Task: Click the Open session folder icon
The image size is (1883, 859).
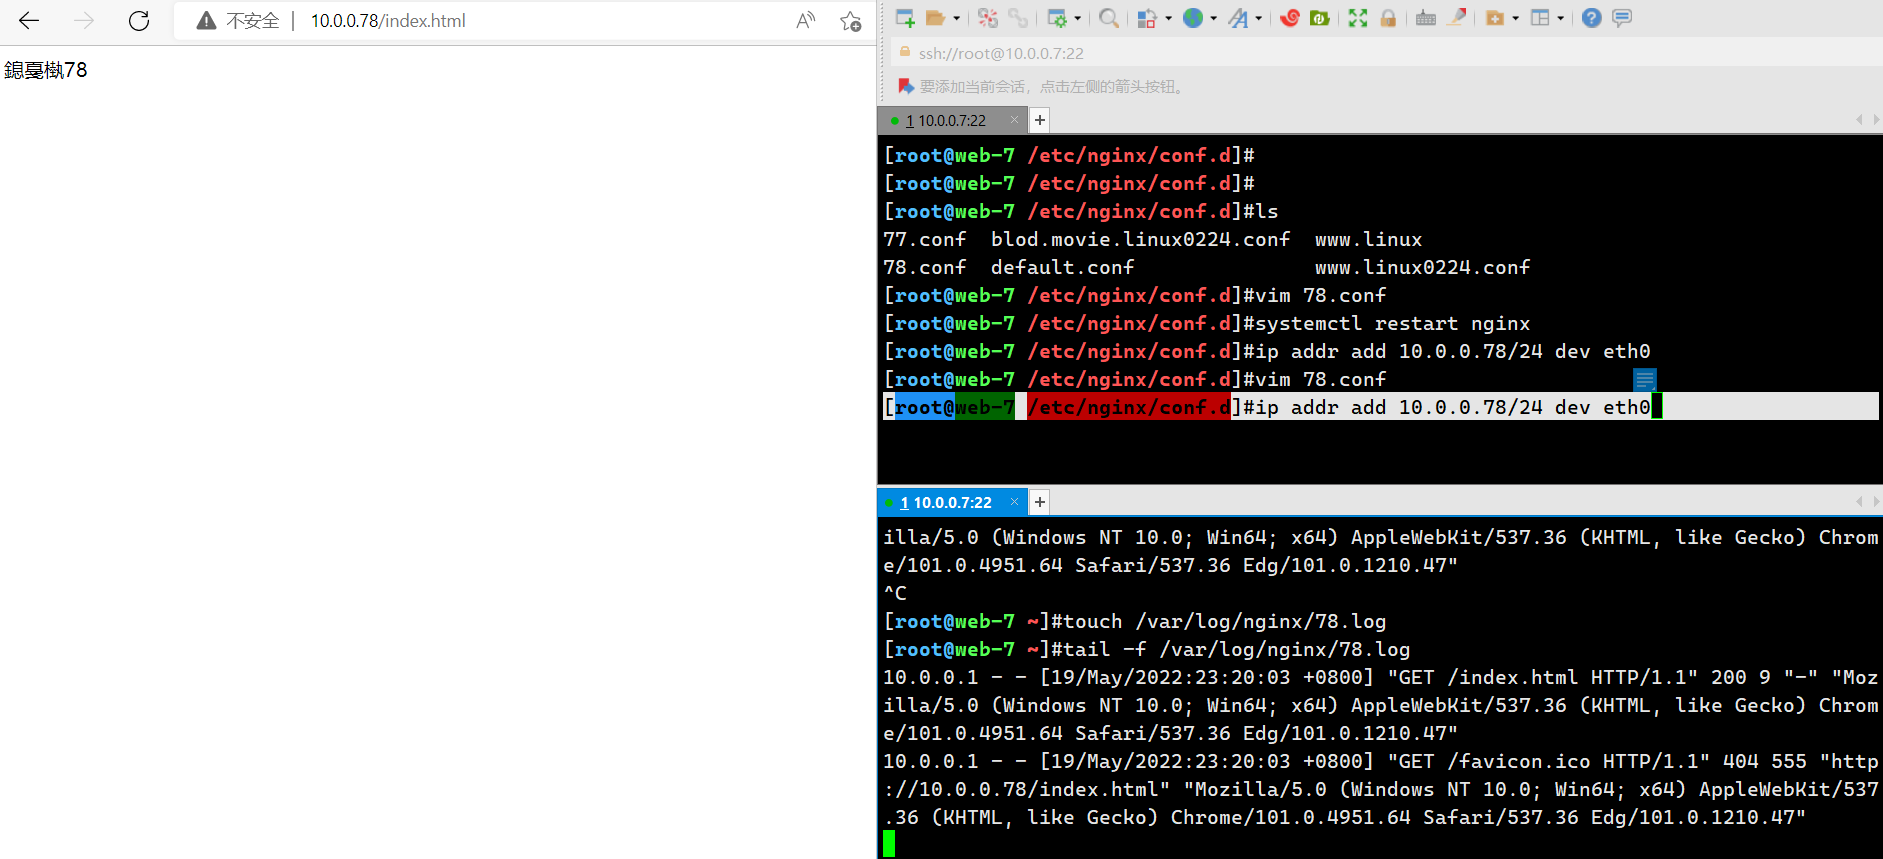Action: 936,18
